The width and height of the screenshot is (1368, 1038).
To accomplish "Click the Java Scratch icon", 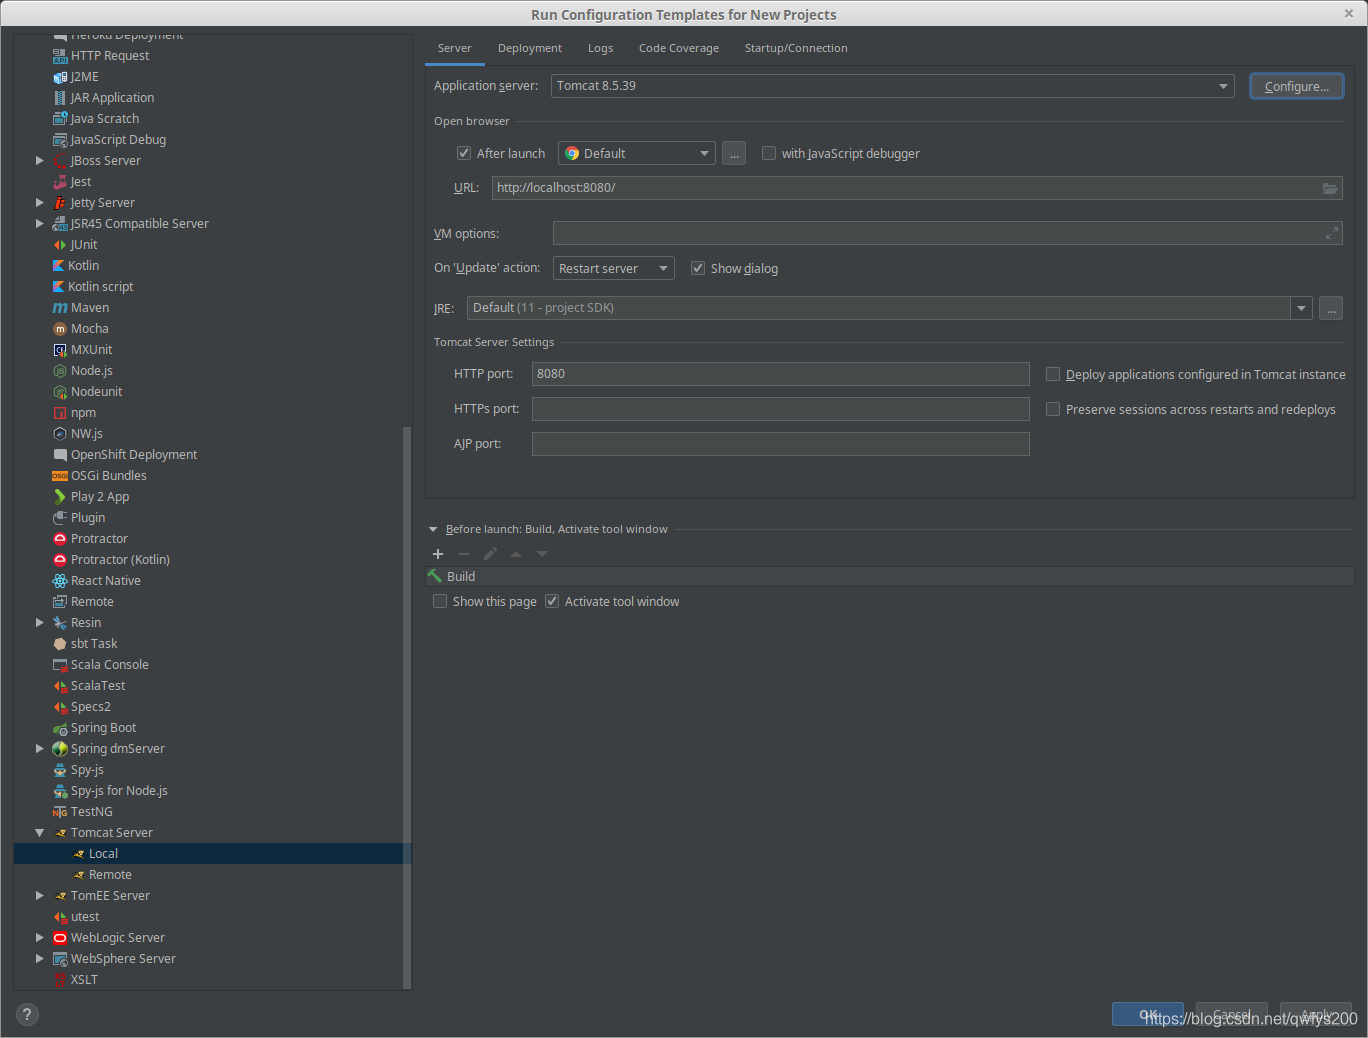I will [x=60, y=119].
